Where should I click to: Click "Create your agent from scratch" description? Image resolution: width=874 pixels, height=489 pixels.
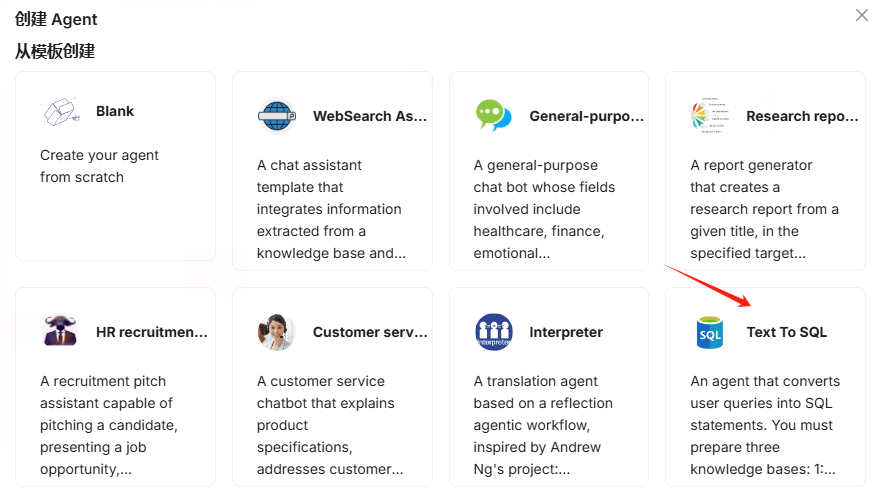pos(99,166)
